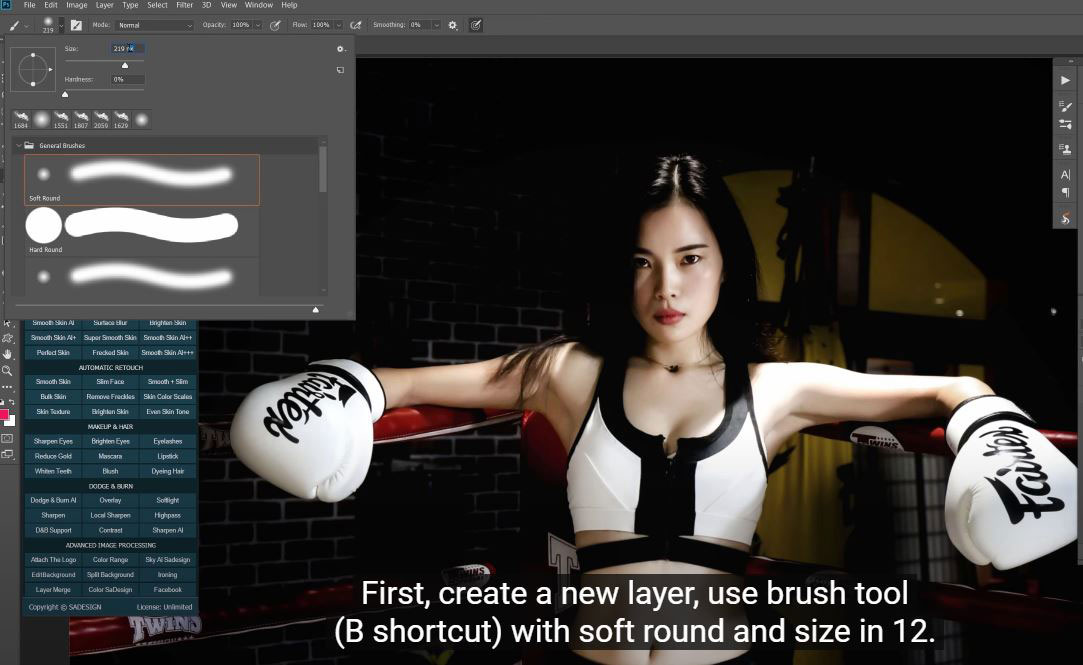Open the Brush Settings panel toggle icon
The image size is (1083, 665).
(x=76, y=25)
